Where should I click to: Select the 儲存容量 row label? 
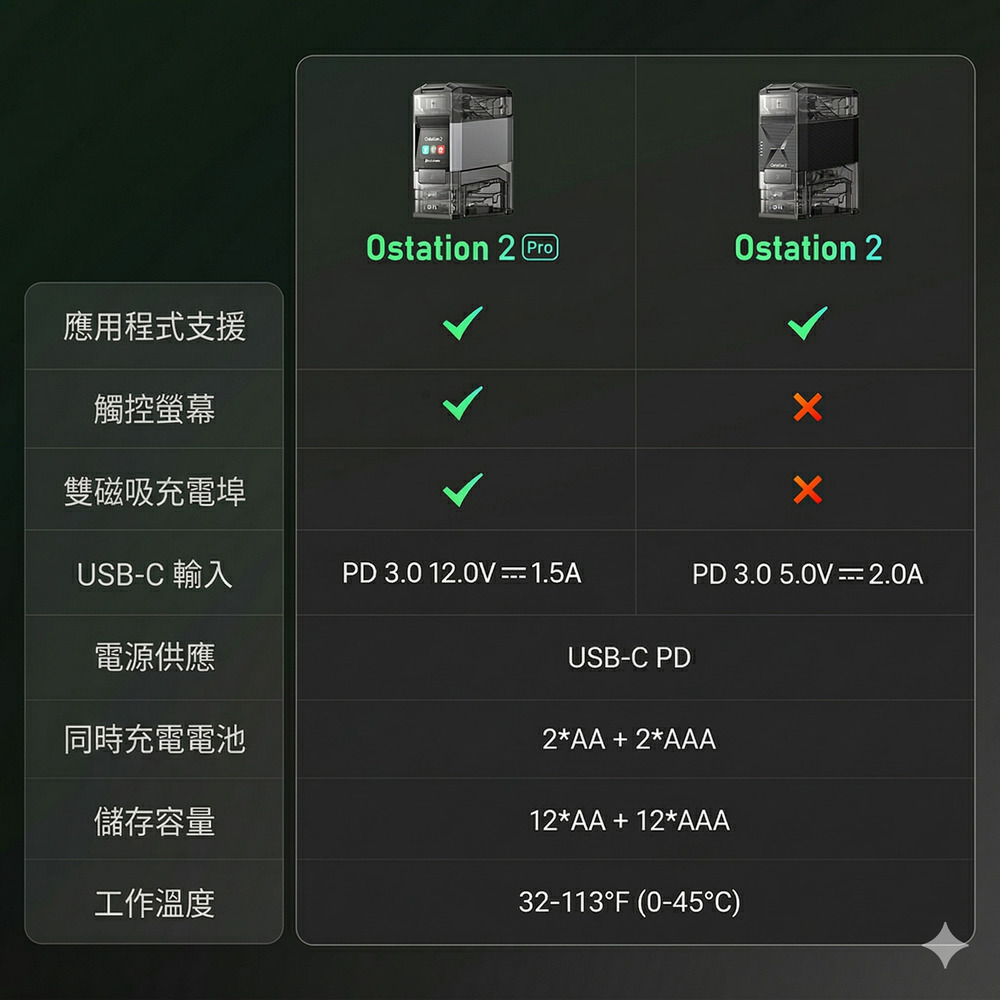(155, 822)
